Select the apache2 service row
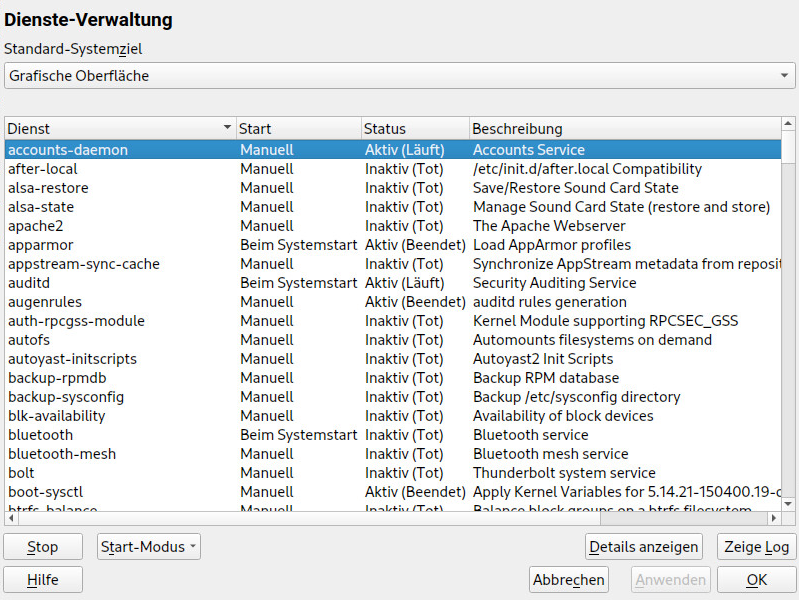Screen dimensions: 799x600 pos(393,226)
